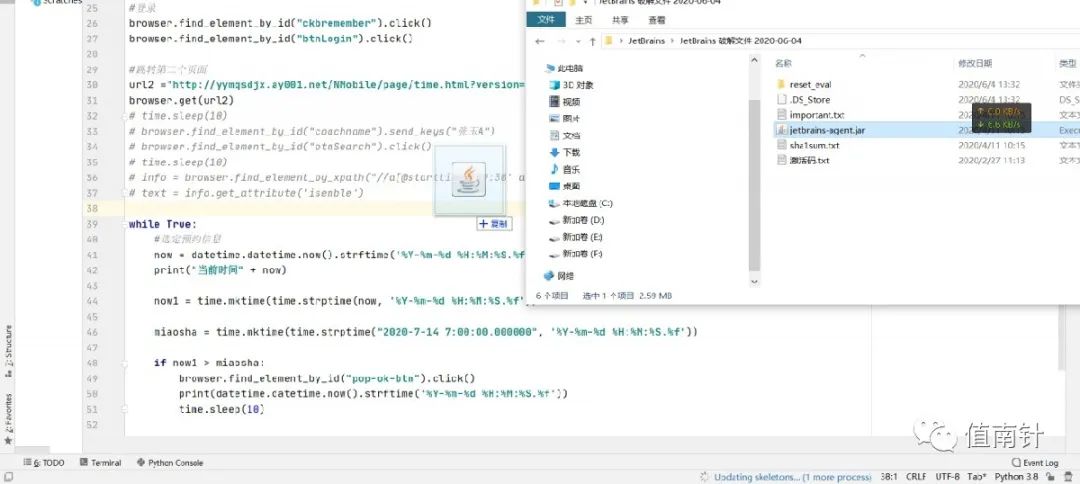Expand the chevron before JetBrains breadcrumb

pyautogui.click(x=621, y=41)
